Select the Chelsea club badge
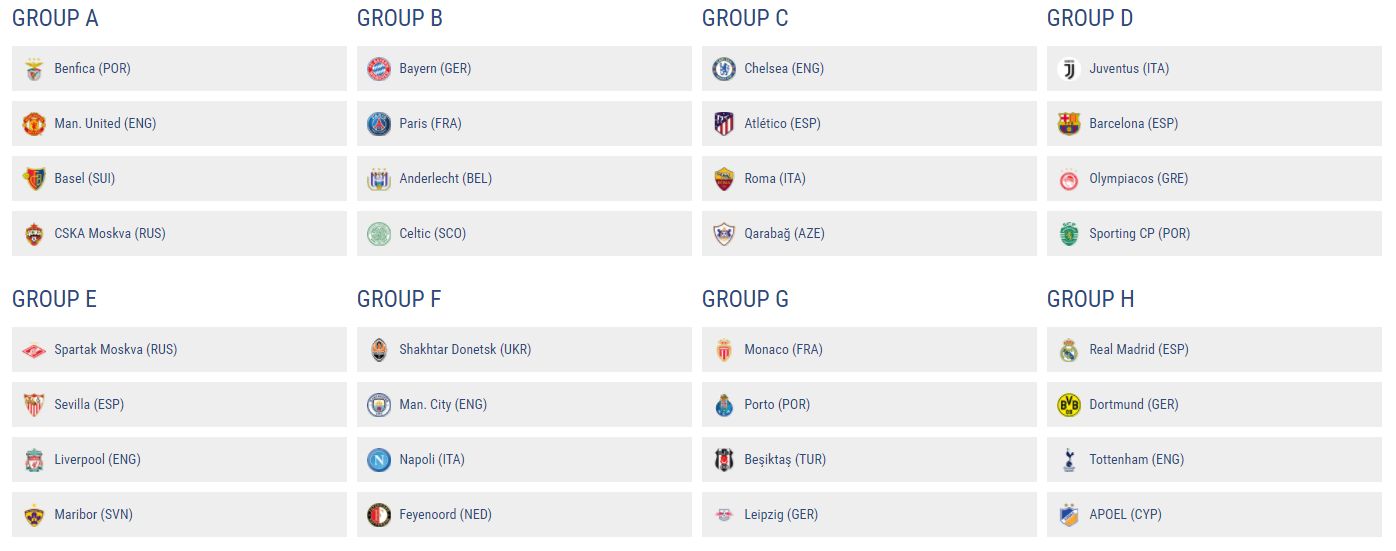Screen dimensions: 1396x551 [724, 69]
